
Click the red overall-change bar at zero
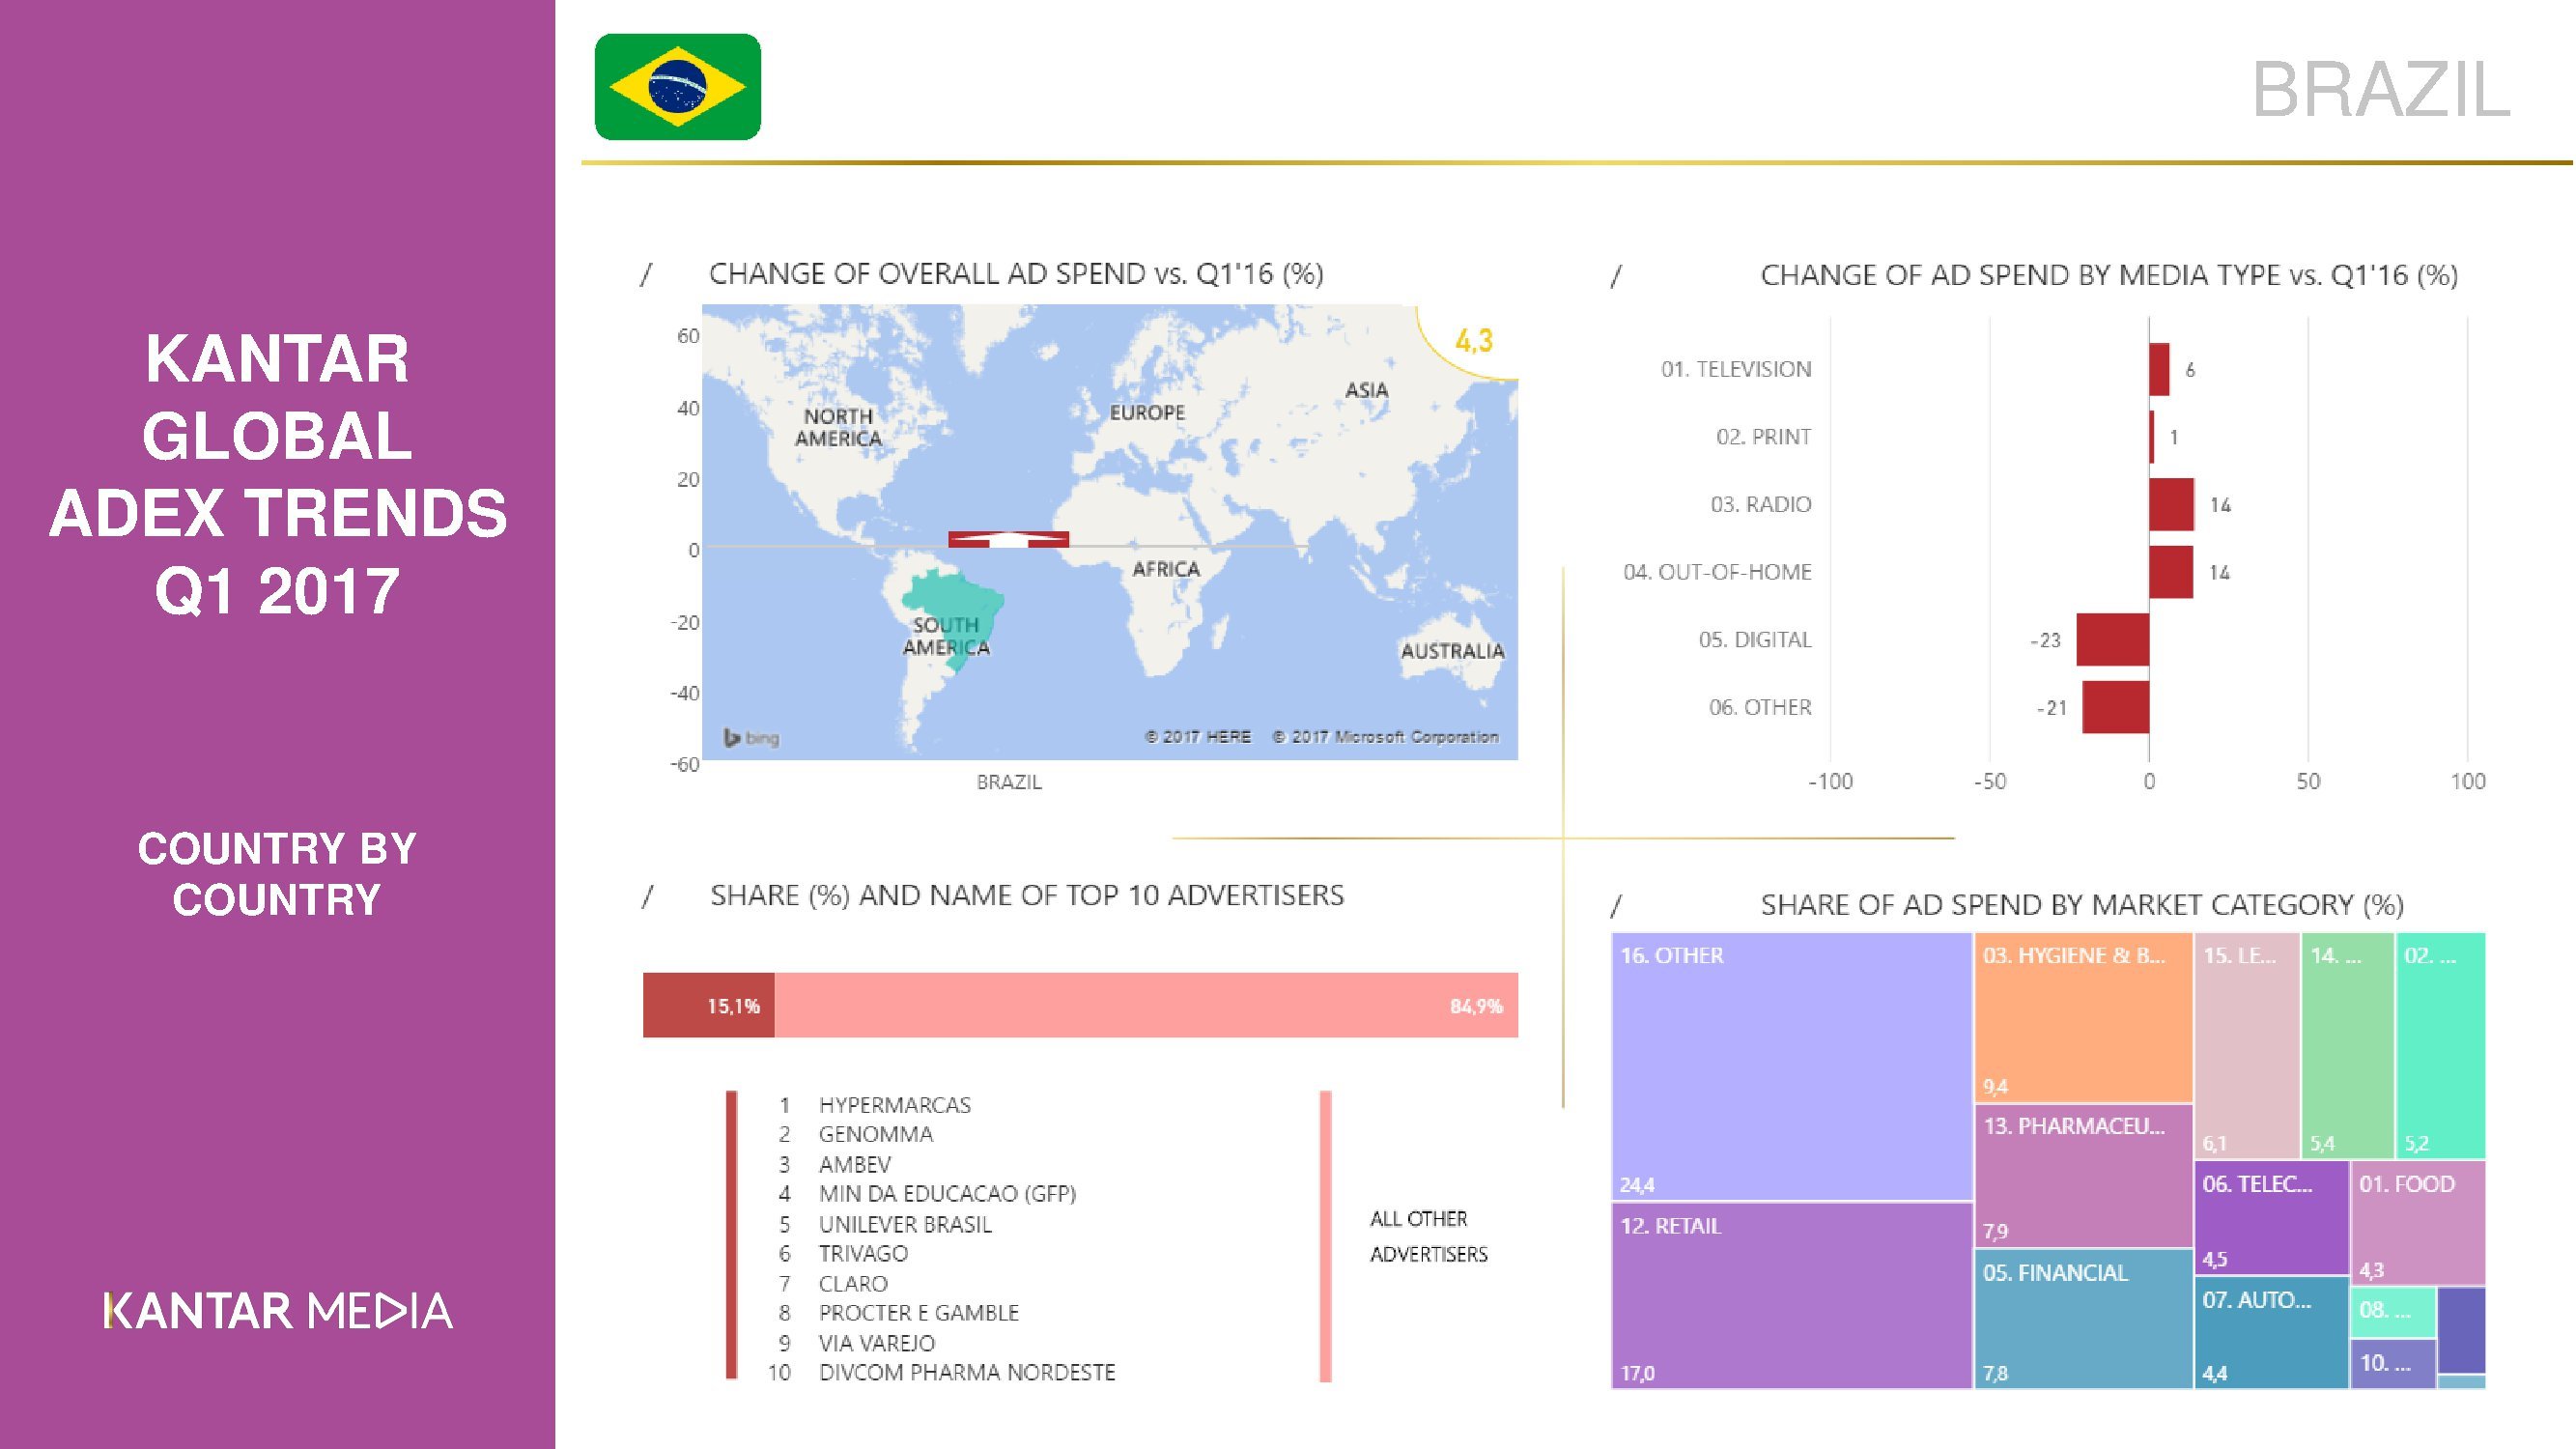tap(1008, 539)
